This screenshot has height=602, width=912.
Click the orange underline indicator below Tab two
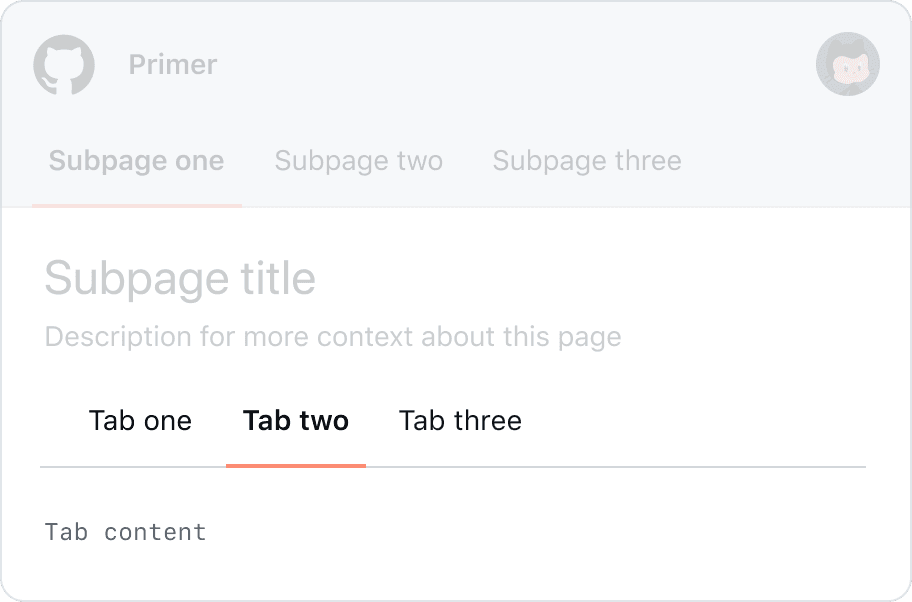tap(296, 464)
